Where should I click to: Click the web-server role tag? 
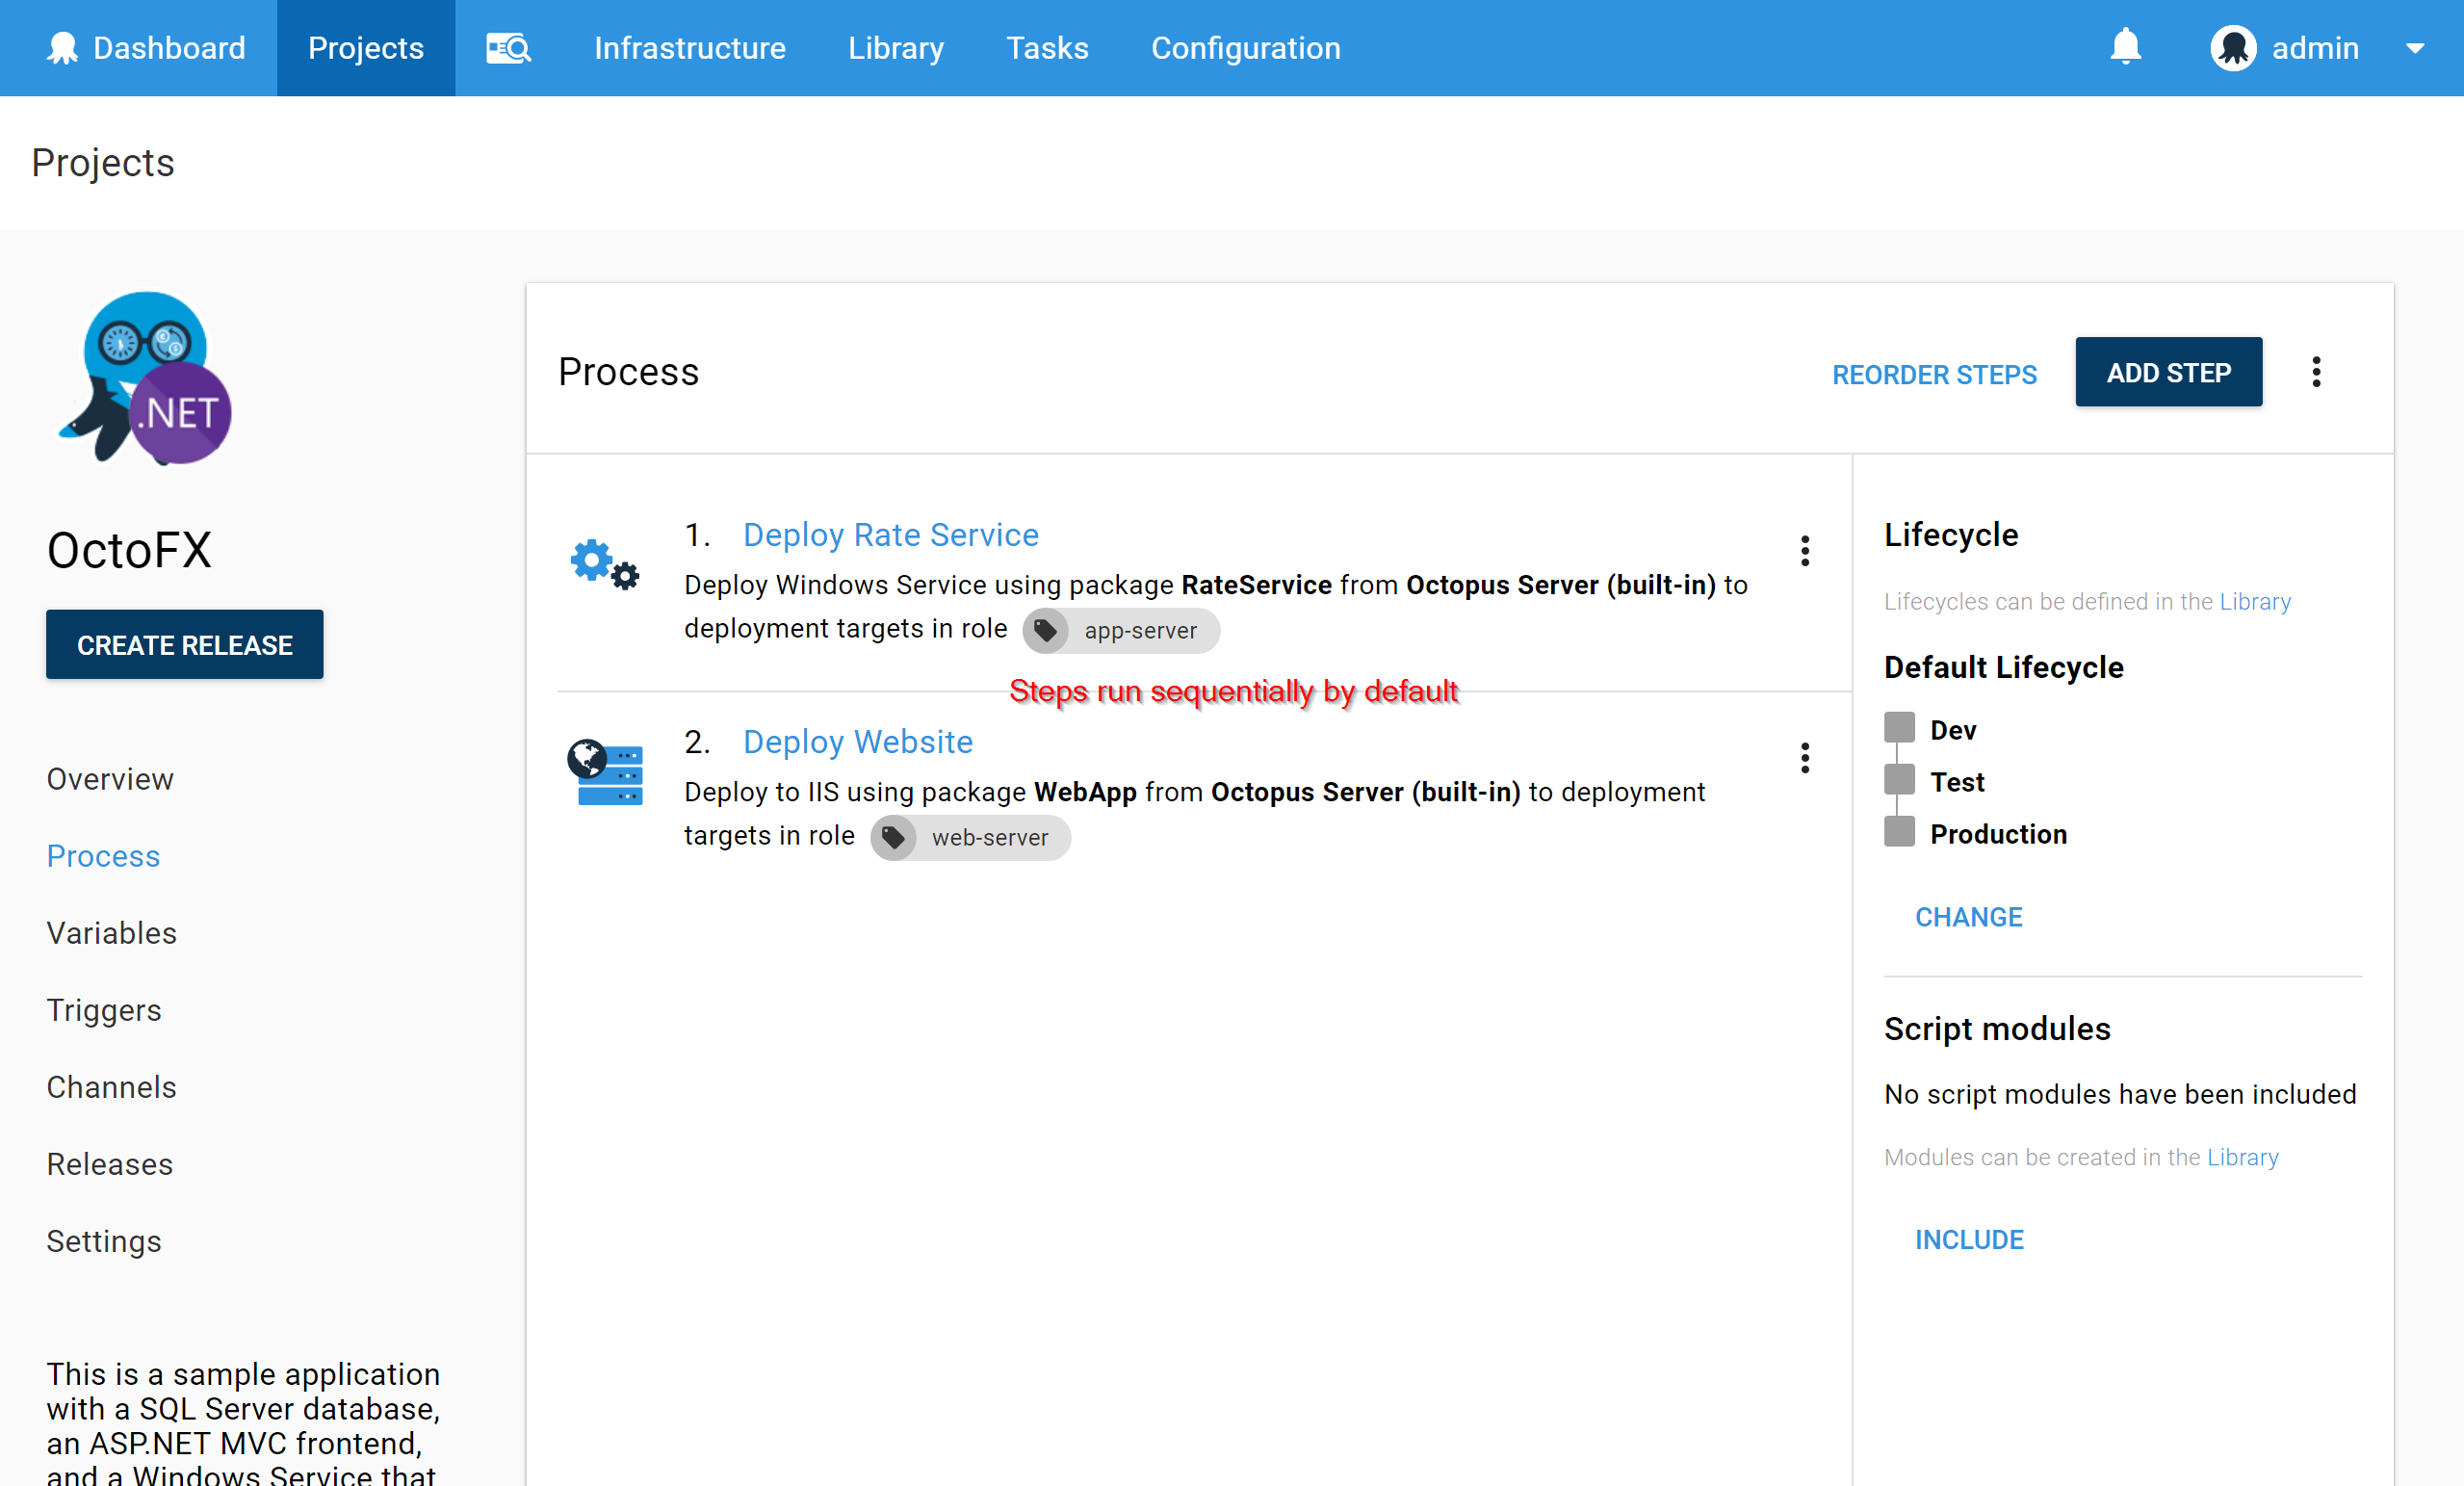point(970,838)
